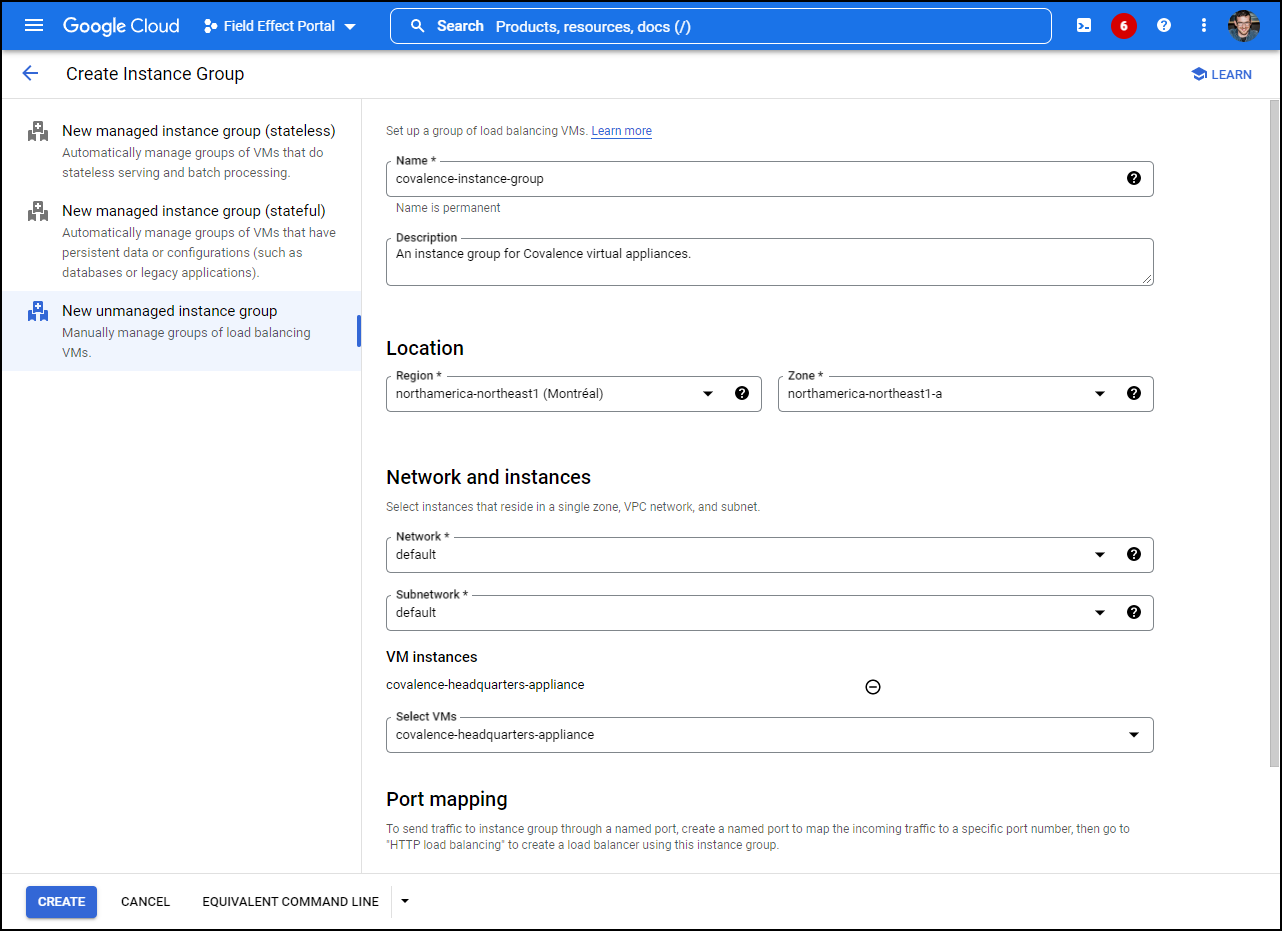Screen dimensions: 1282x931
Task: Select New managed instance group (stateless)
Action: [x=182, y=151]
